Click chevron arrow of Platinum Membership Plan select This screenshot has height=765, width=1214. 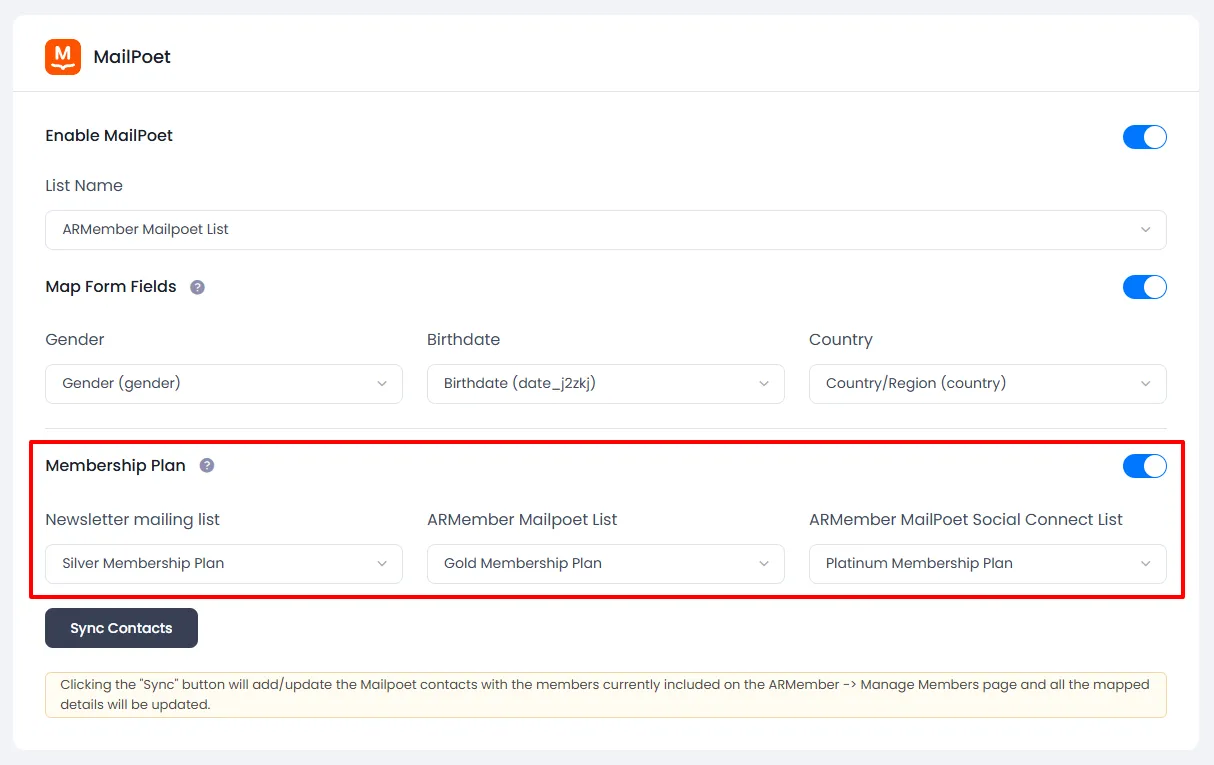click(1145, 564)
